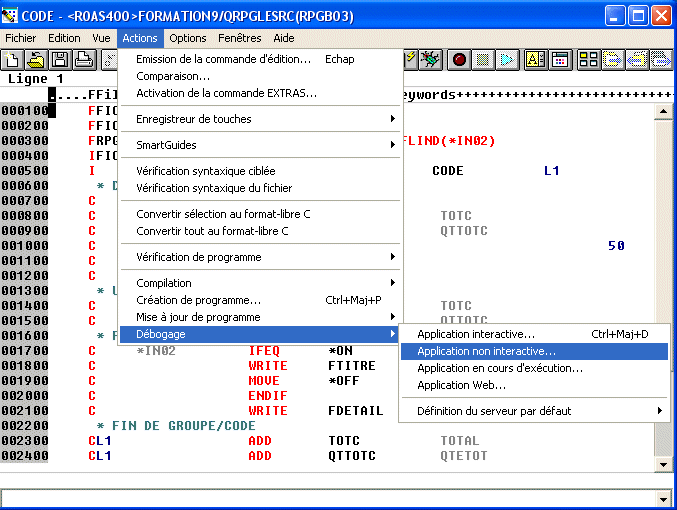The image size is (677, 510).
Task: Choose Création de programme menu entry
Action: [x=199, y=300]
